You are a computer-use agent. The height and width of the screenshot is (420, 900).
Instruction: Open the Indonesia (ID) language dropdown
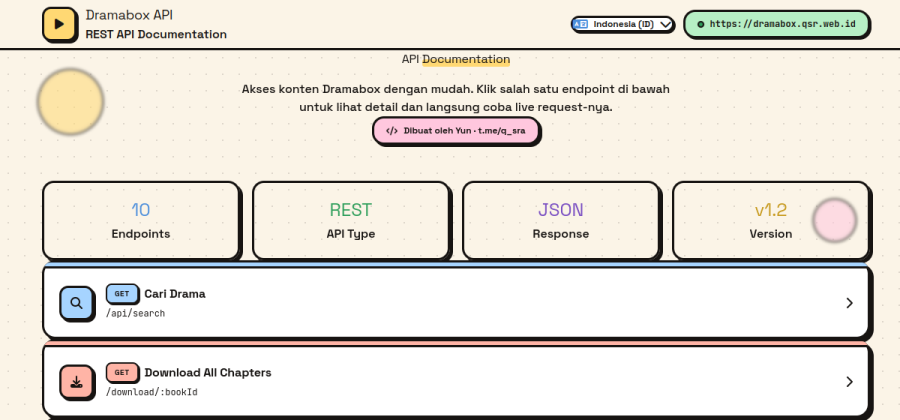(622, 24)
